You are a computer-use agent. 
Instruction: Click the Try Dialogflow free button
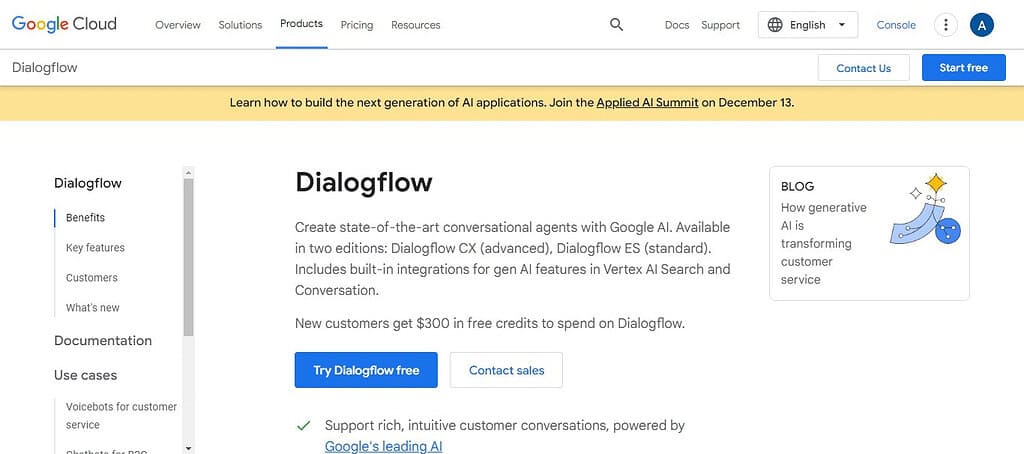pyautogui.click(x=366, y=370)
